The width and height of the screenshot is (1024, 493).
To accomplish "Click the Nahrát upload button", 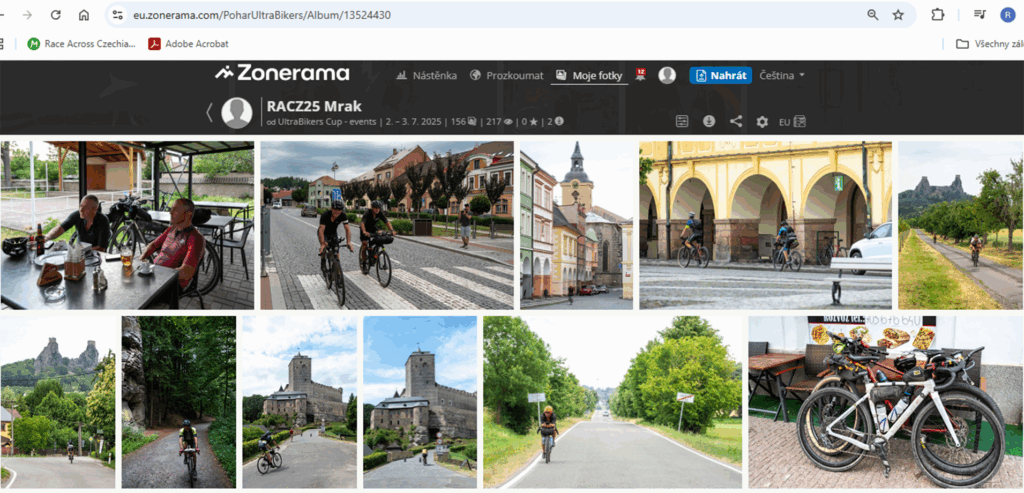I will point(720,75).
